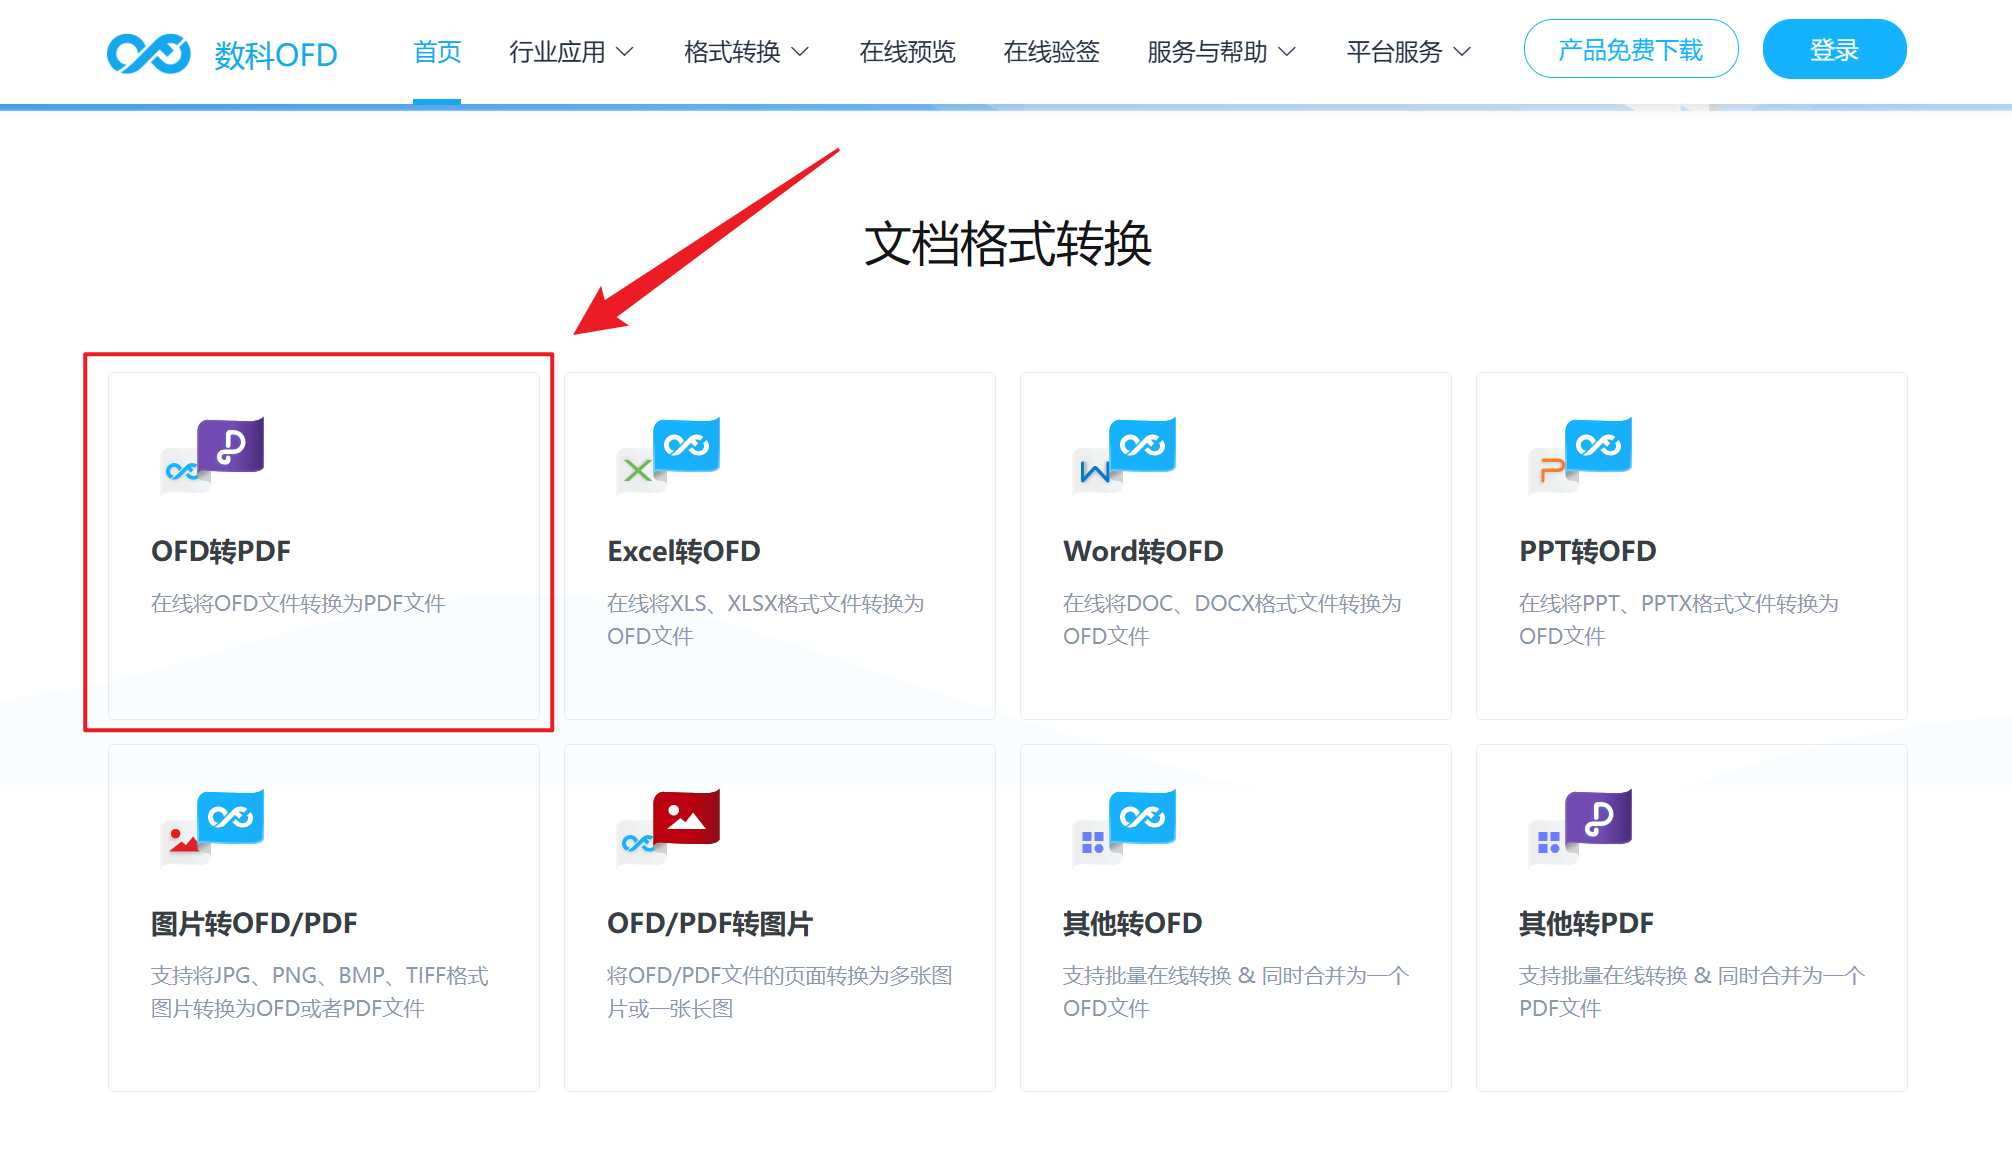Select the 其他转PDF purple icon

click(1580, 830)
